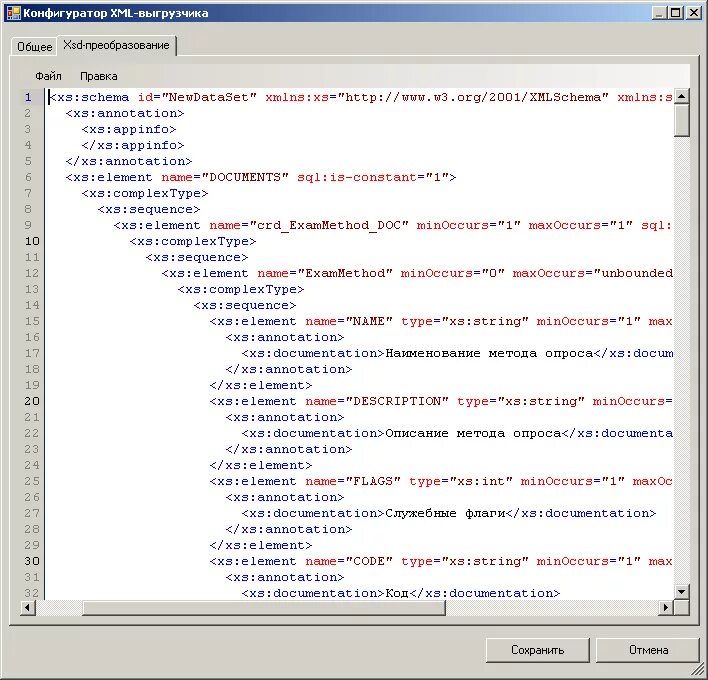Close the Конфигуратор XML-выгрузчика window

coord(693,13)
